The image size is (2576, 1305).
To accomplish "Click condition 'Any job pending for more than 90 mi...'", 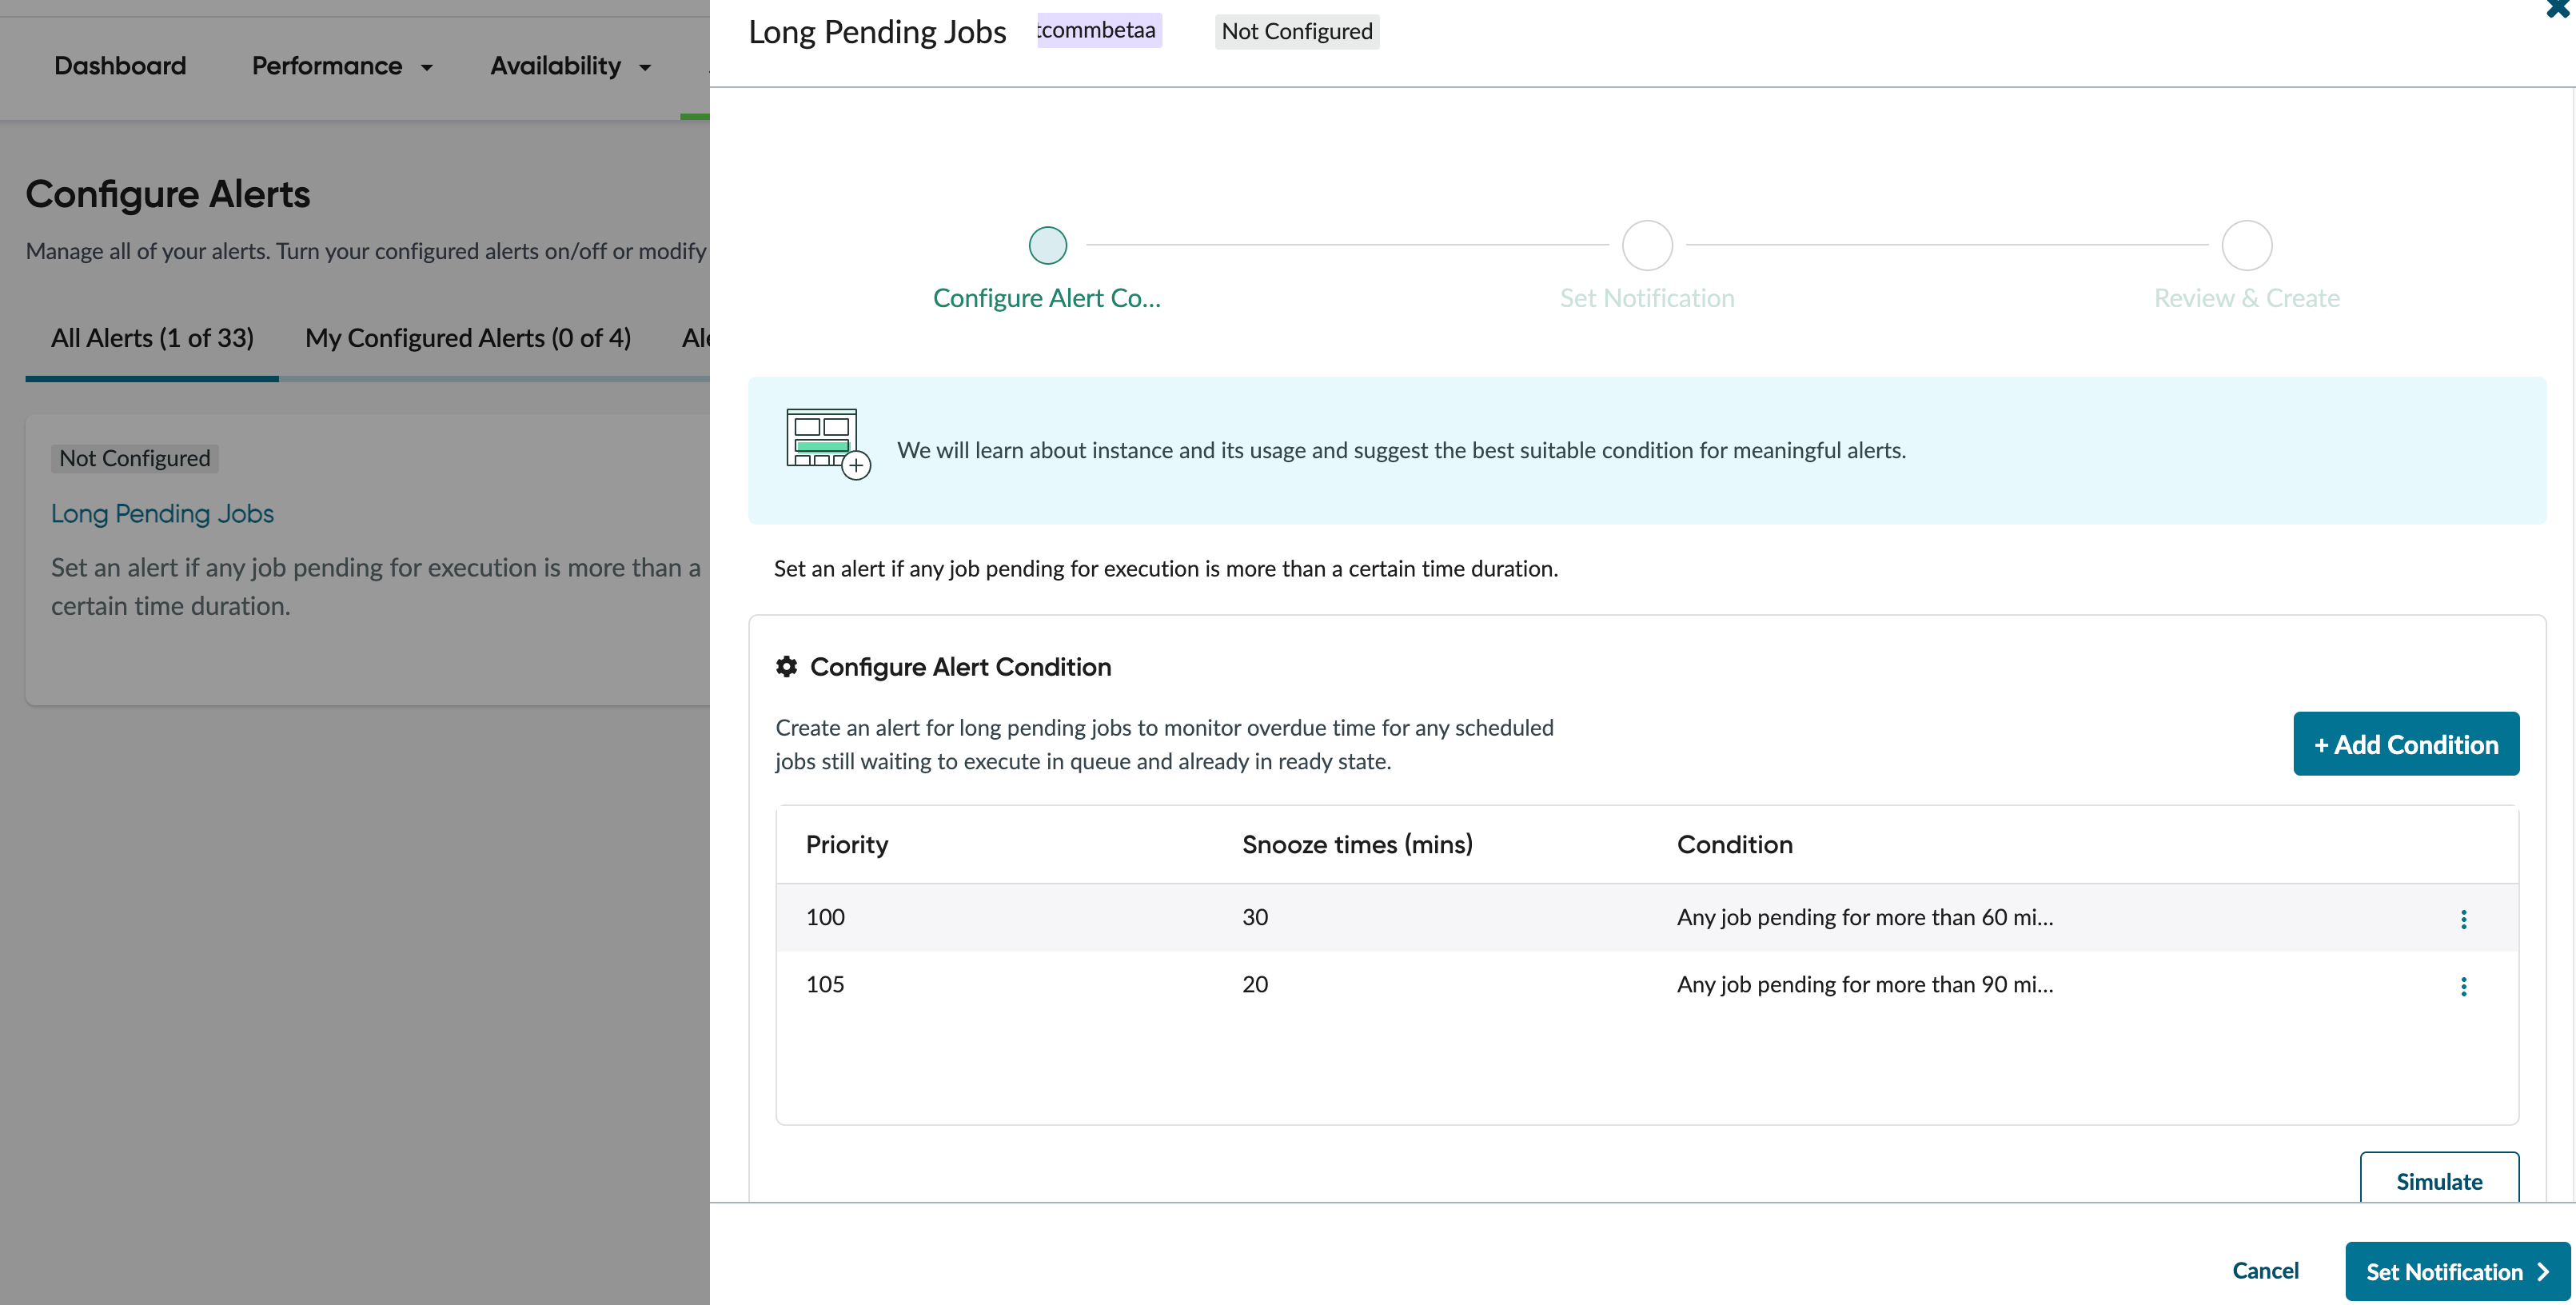I will click(x=1865, y=984).
